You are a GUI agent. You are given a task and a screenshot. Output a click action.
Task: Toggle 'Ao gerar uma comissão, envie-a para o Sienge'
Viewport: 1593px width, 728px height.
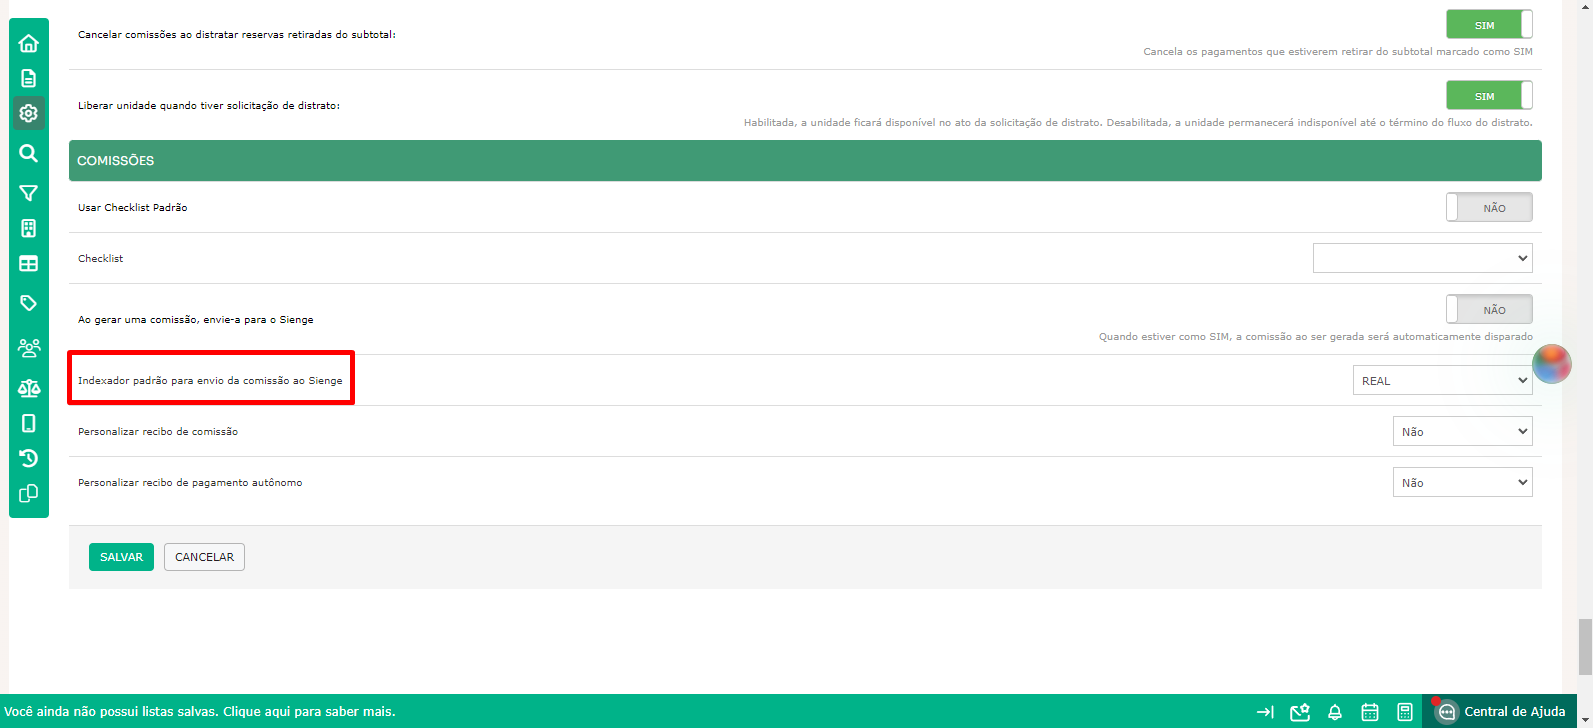[1489, 310]
